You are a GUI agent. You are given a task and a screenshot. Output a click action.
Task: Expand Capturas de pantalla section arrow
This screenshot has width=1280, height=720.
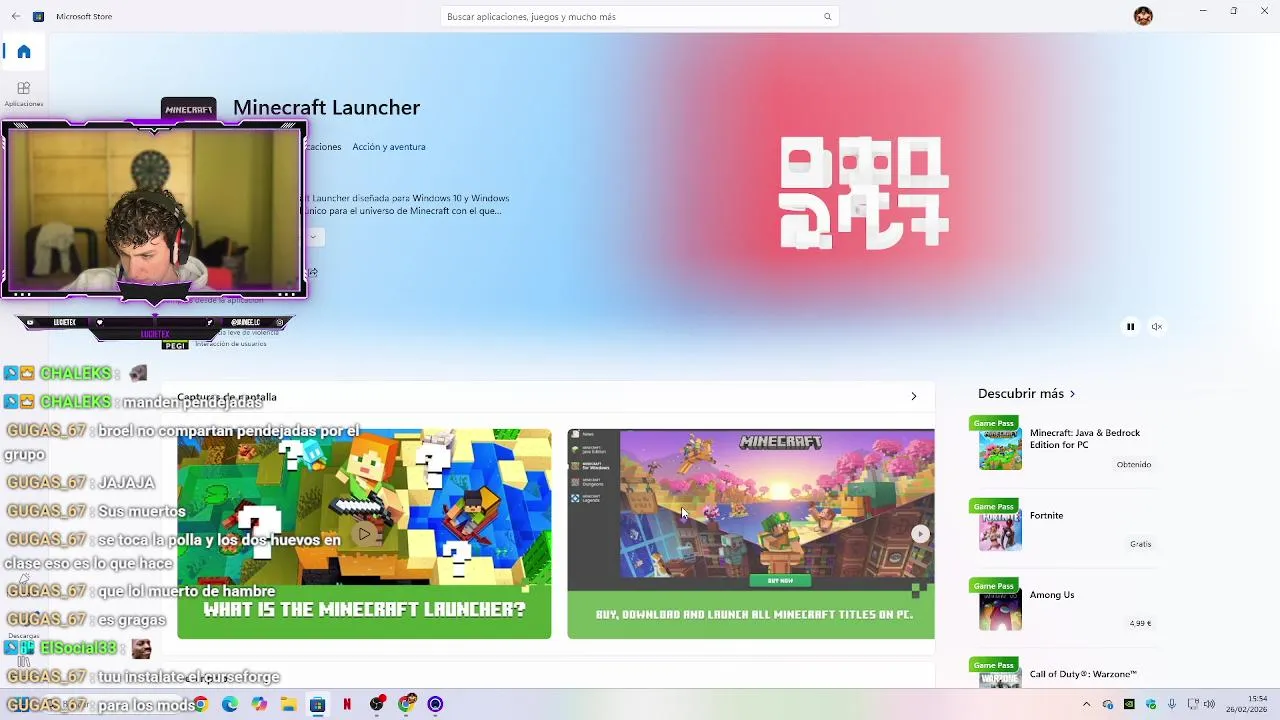pos(913,397)
